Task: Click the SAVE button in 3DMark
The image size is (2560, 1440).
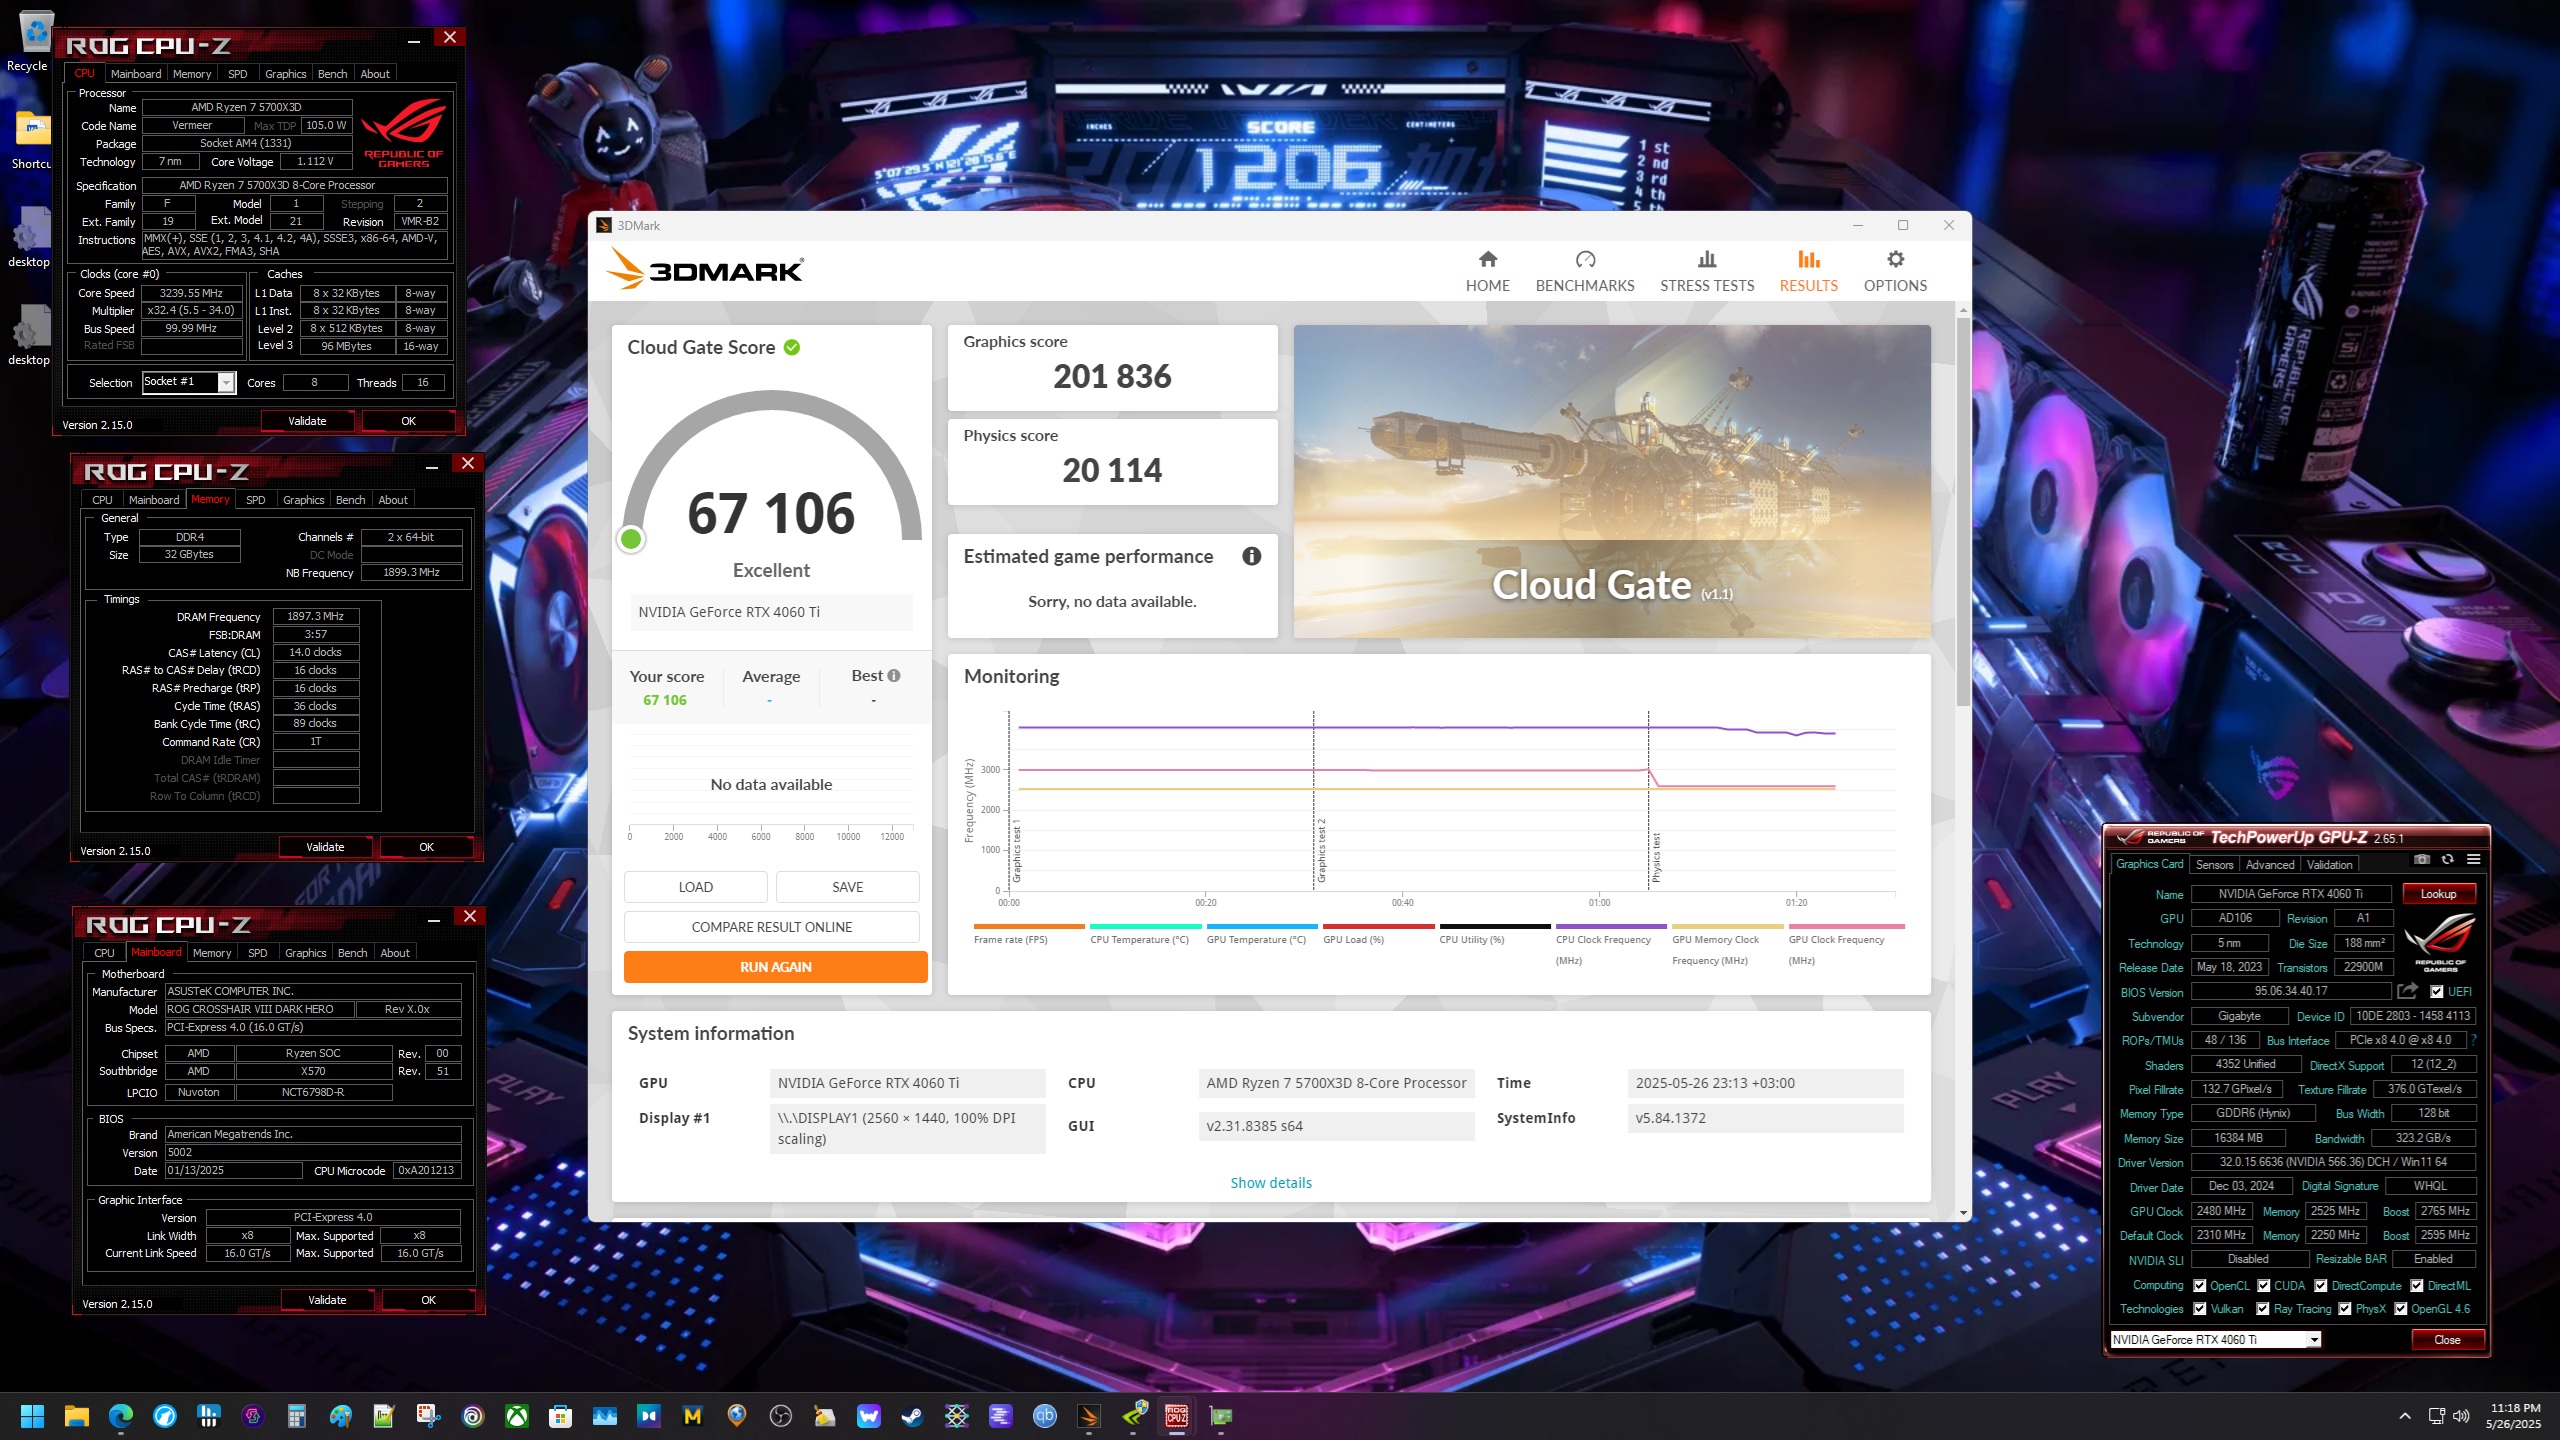Action: (x=848, y=887)
